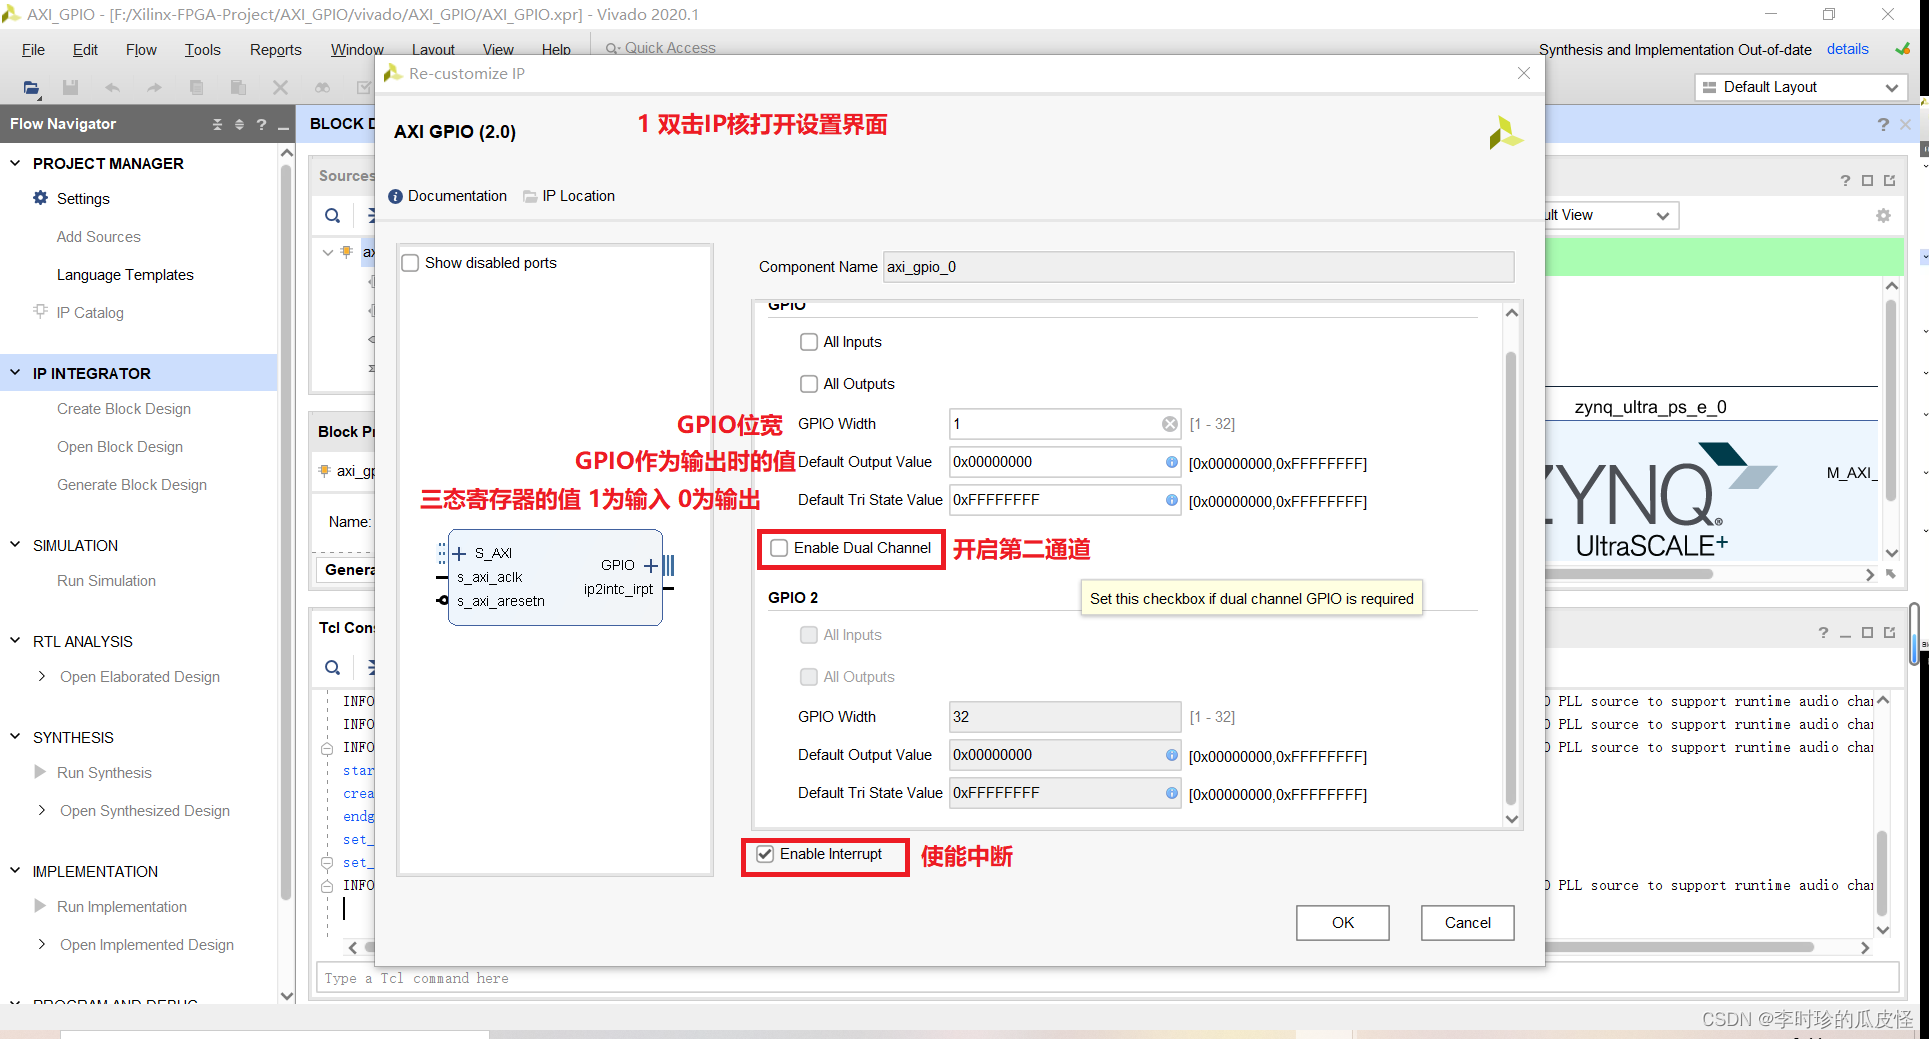The width and height of the screenshot is (1929, 1039).
Task: Click Generate Block Design
Action: (x=132, y=485)
